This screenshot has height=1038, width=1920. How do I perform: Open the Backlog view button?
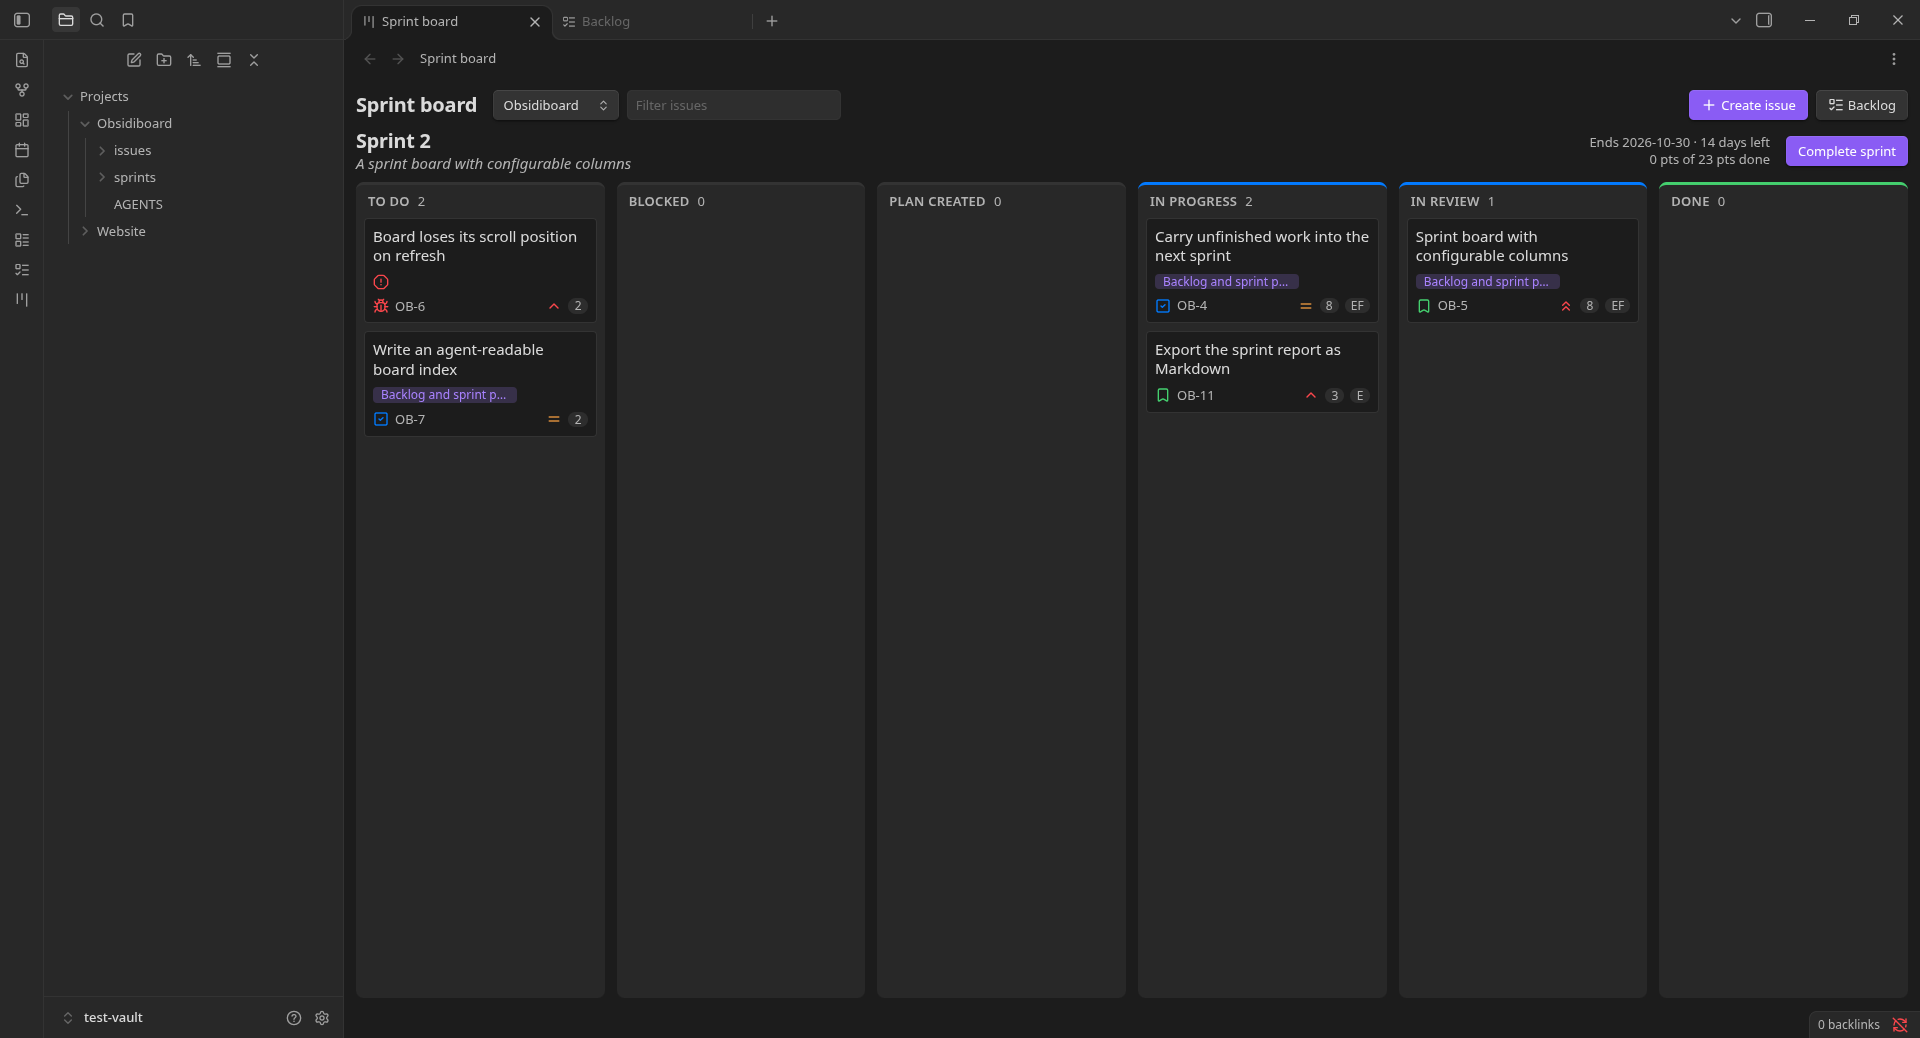click(x=1862, y=105)
